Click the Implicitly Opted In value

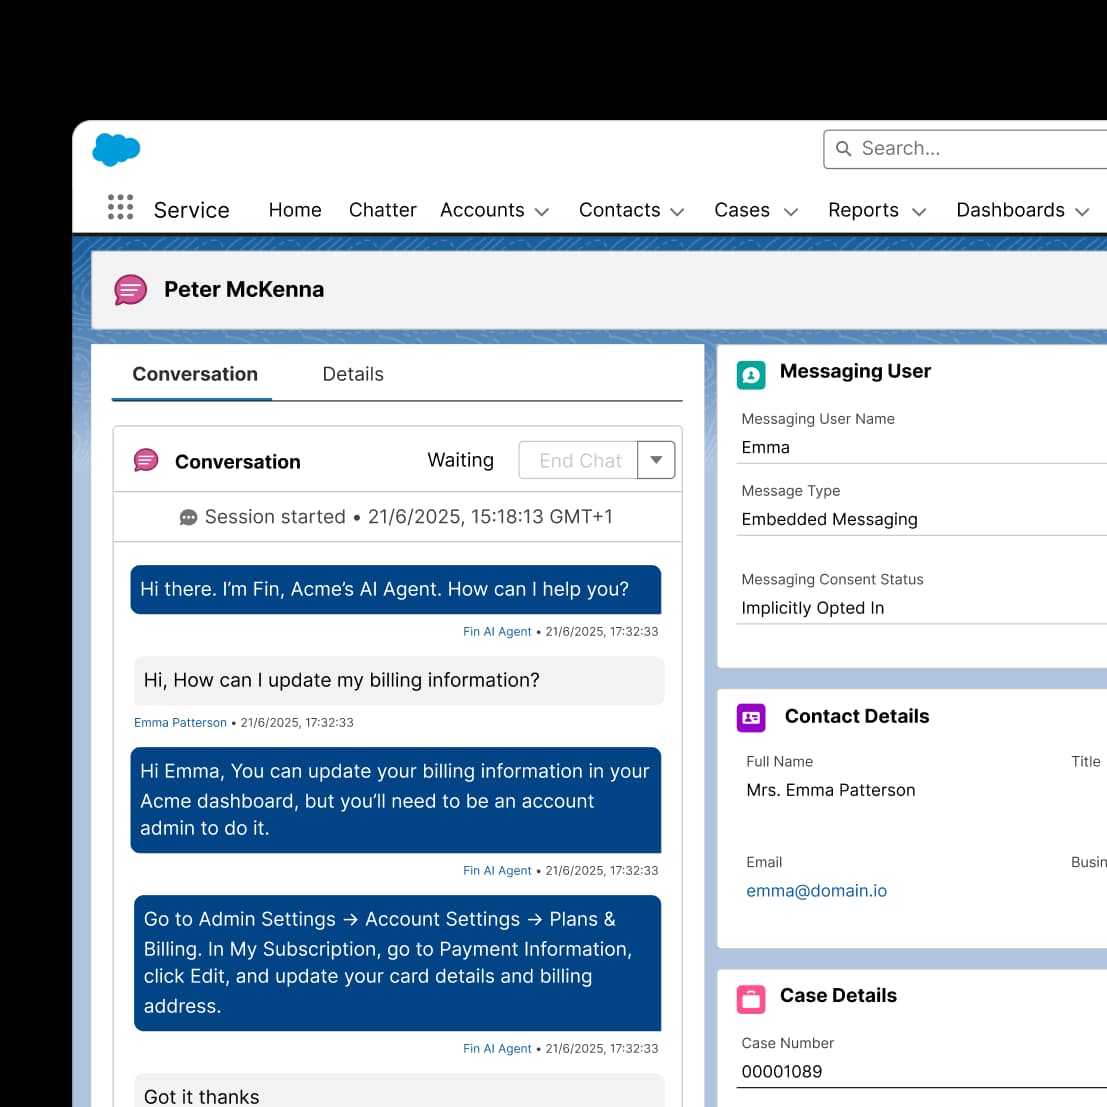(x=813, y=609)
